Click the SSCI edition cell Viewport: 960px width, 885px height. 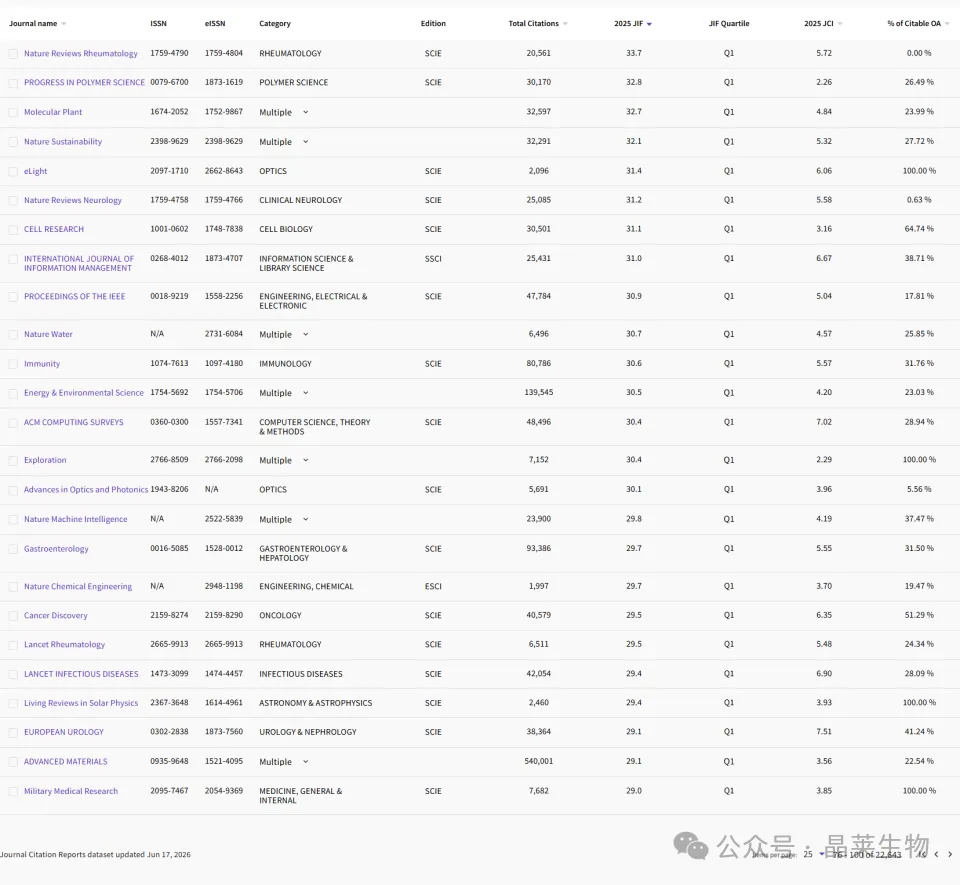tap(433, 259)
